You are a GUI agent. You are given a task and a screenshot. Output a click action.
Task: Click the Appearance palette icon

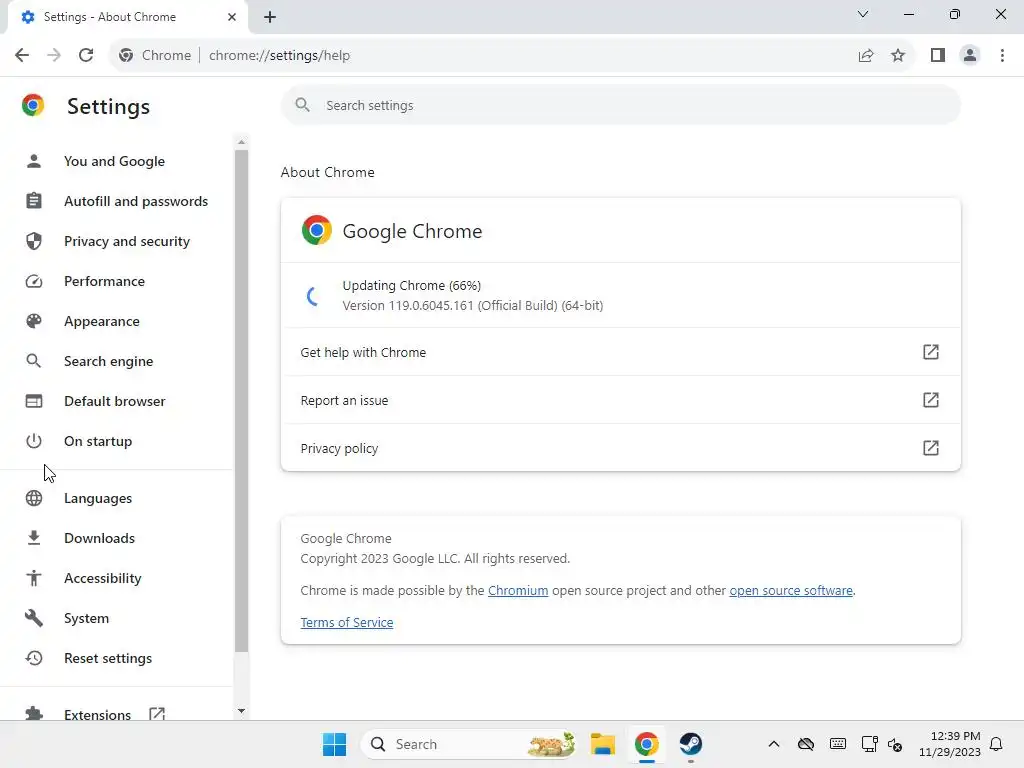(x=34, y=321)
